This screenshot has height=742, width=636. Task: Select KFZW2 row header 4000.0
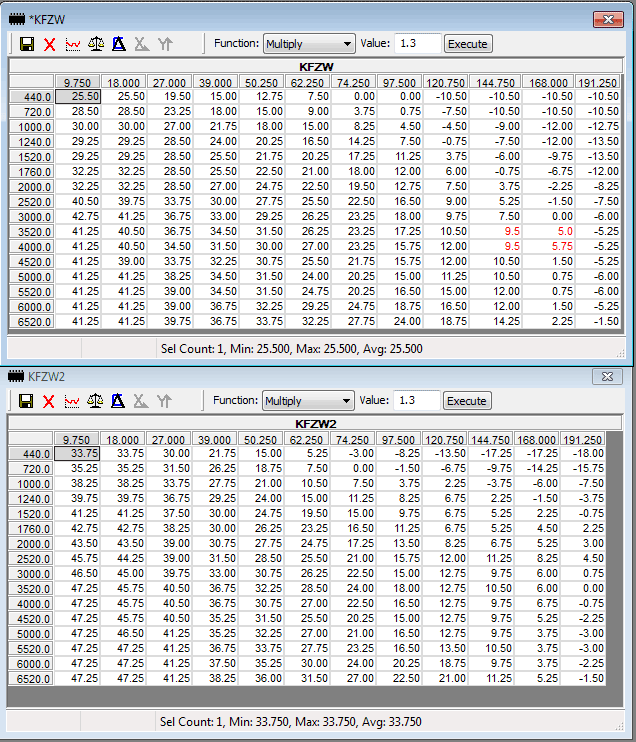coord(31,604)
